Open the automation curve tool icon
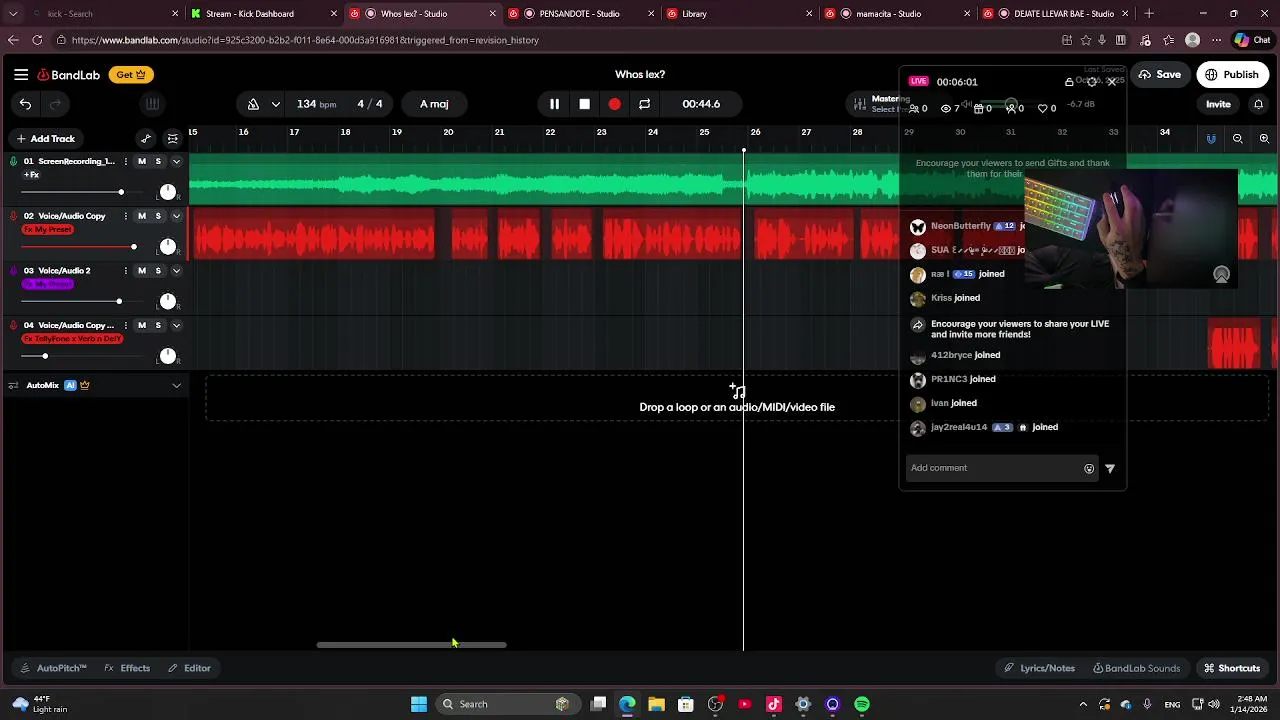1280x720 pixels. [146, 139]
